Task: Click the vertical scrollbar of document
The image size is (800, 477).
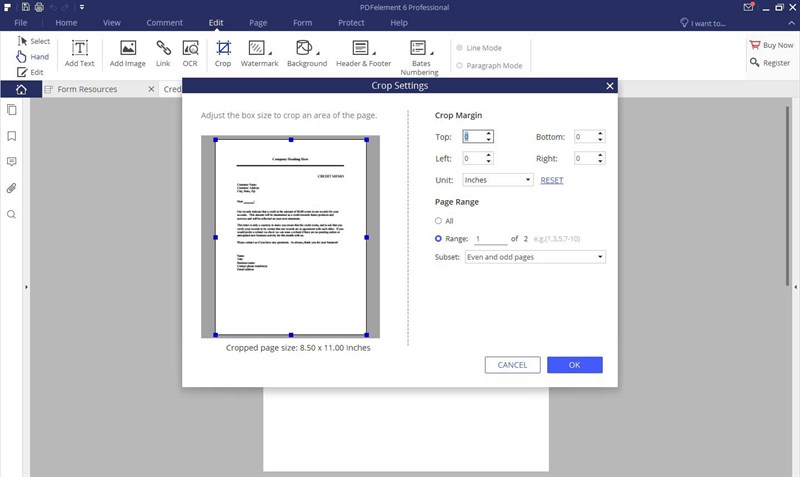Action: 788,196
